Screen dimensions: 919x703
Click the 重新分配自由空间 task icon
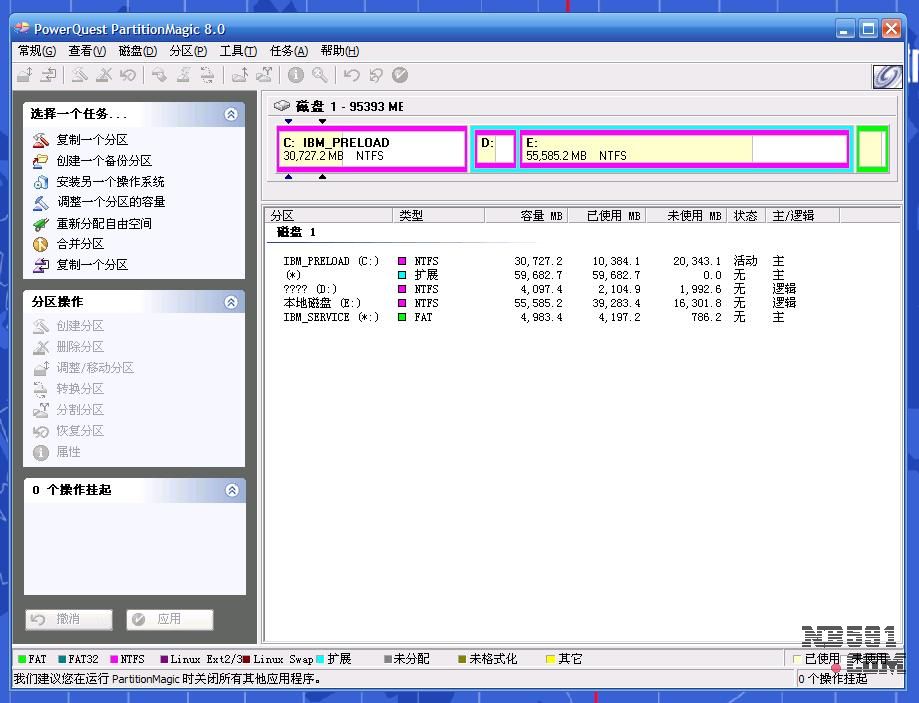coord(40,224)
